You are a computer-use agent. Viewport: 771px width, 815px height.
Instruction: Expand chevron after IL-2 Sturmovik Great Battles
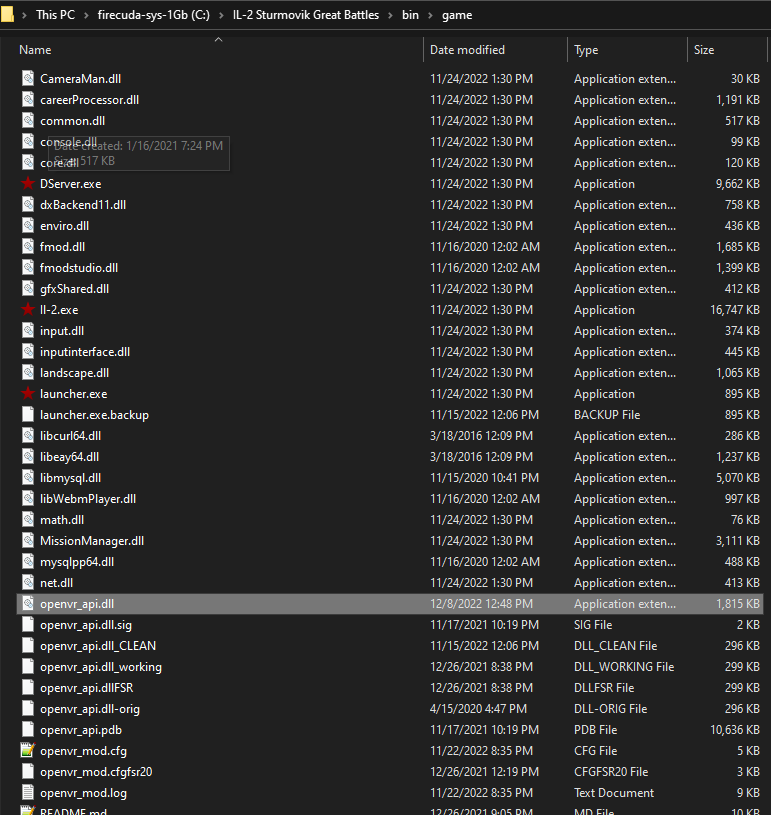coord(390,15)
